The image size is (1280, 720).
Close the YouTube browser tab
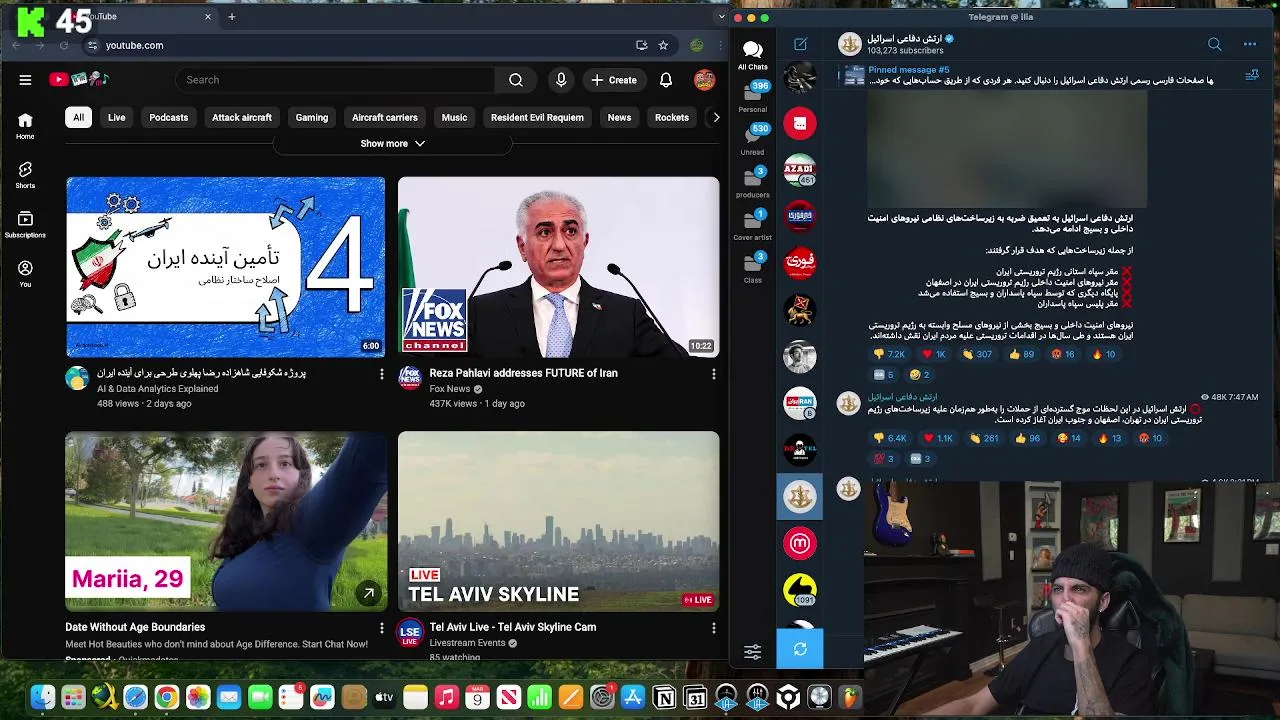click(x=208, y=16)
